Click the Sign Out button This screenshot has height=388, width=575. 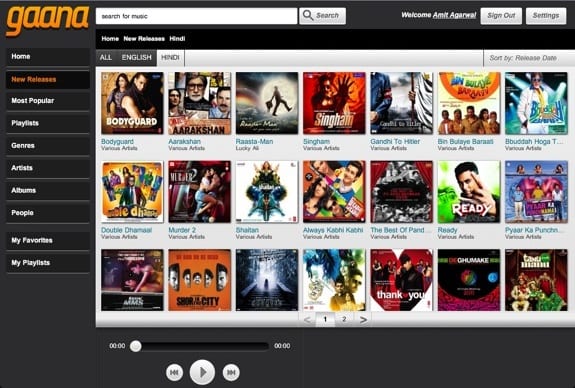[x=501, y=16]
